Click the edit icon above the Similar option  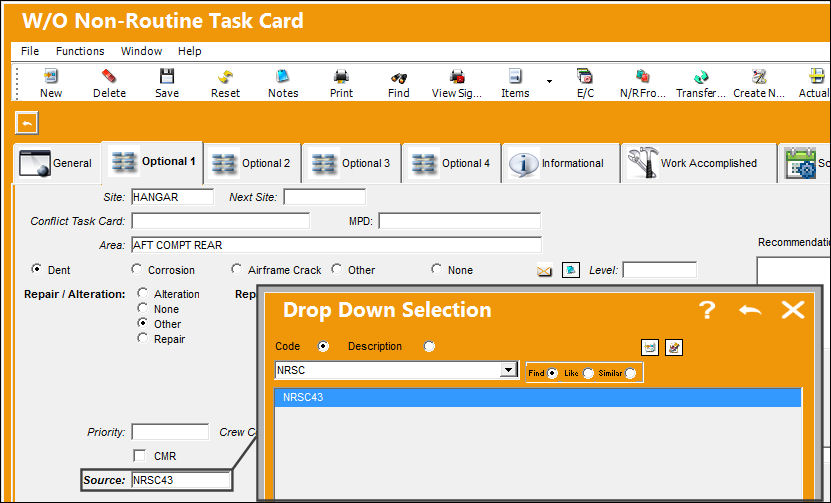point(674,348)
